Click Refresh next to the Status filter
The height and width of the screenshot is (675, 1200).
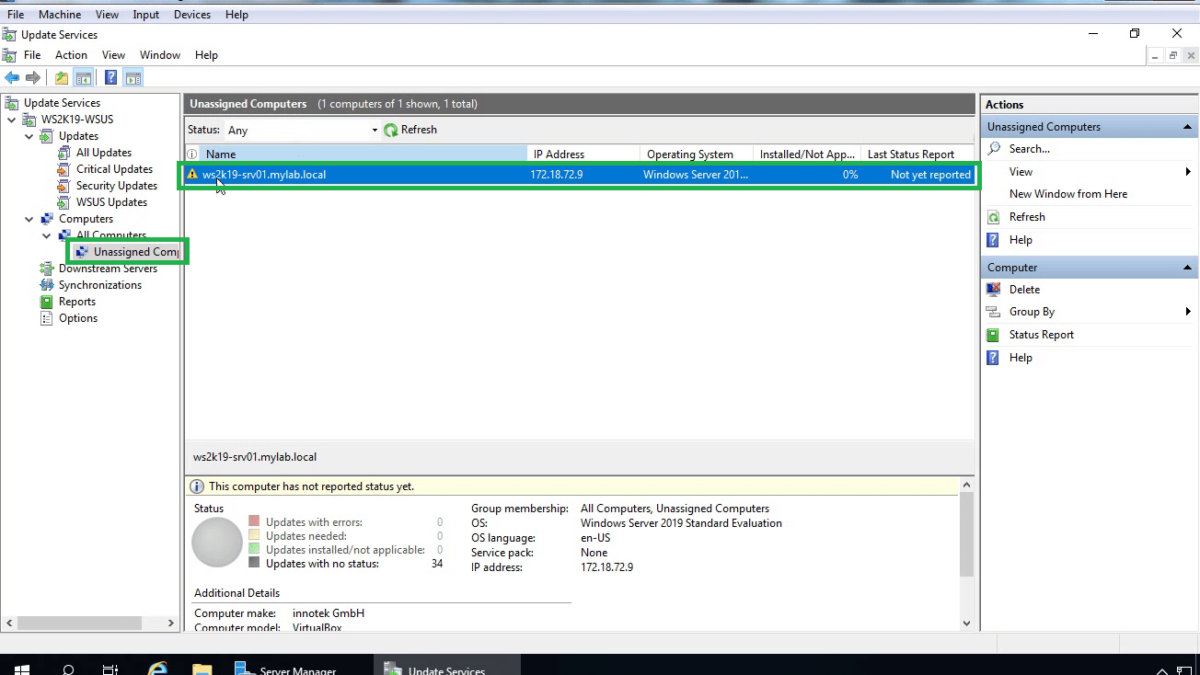coord(411,130)
